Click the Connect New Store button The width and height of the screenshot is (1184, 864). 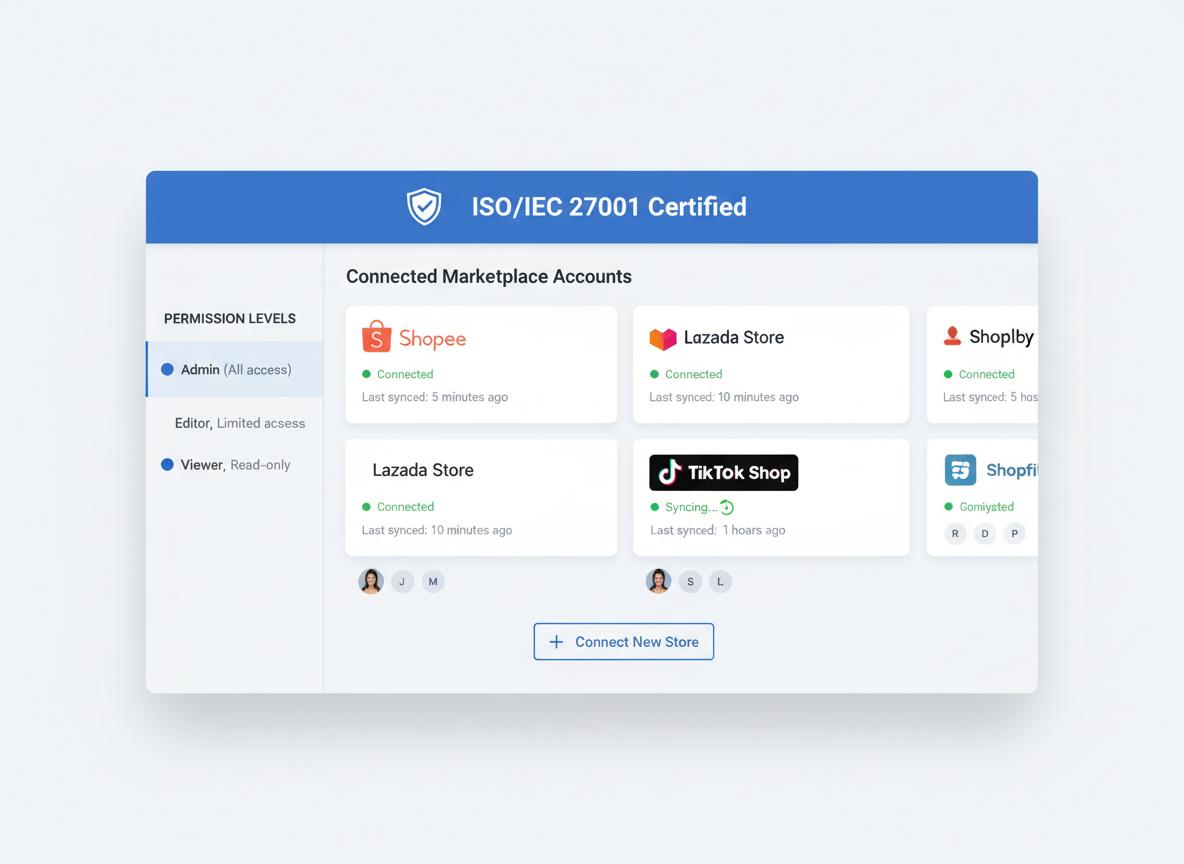[x=624, y=641]
